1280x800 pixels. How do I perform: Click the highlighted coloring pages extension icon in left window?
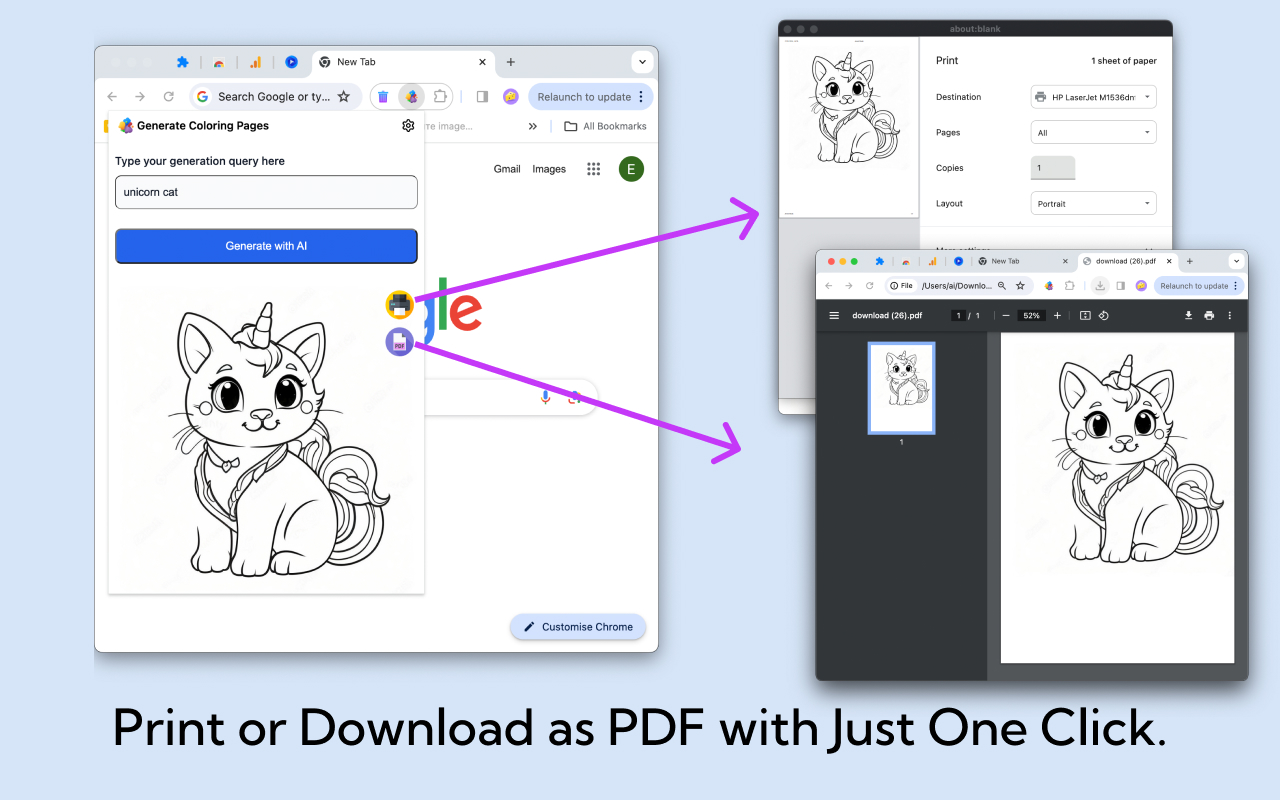pyautogui.click(x=411, y=97)
